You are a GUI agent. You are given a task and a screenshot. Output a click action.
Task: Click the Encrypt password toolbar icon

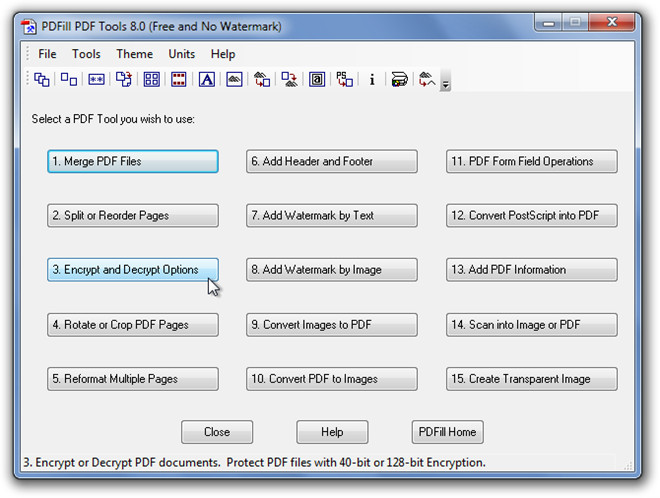(x=96, y=79)
